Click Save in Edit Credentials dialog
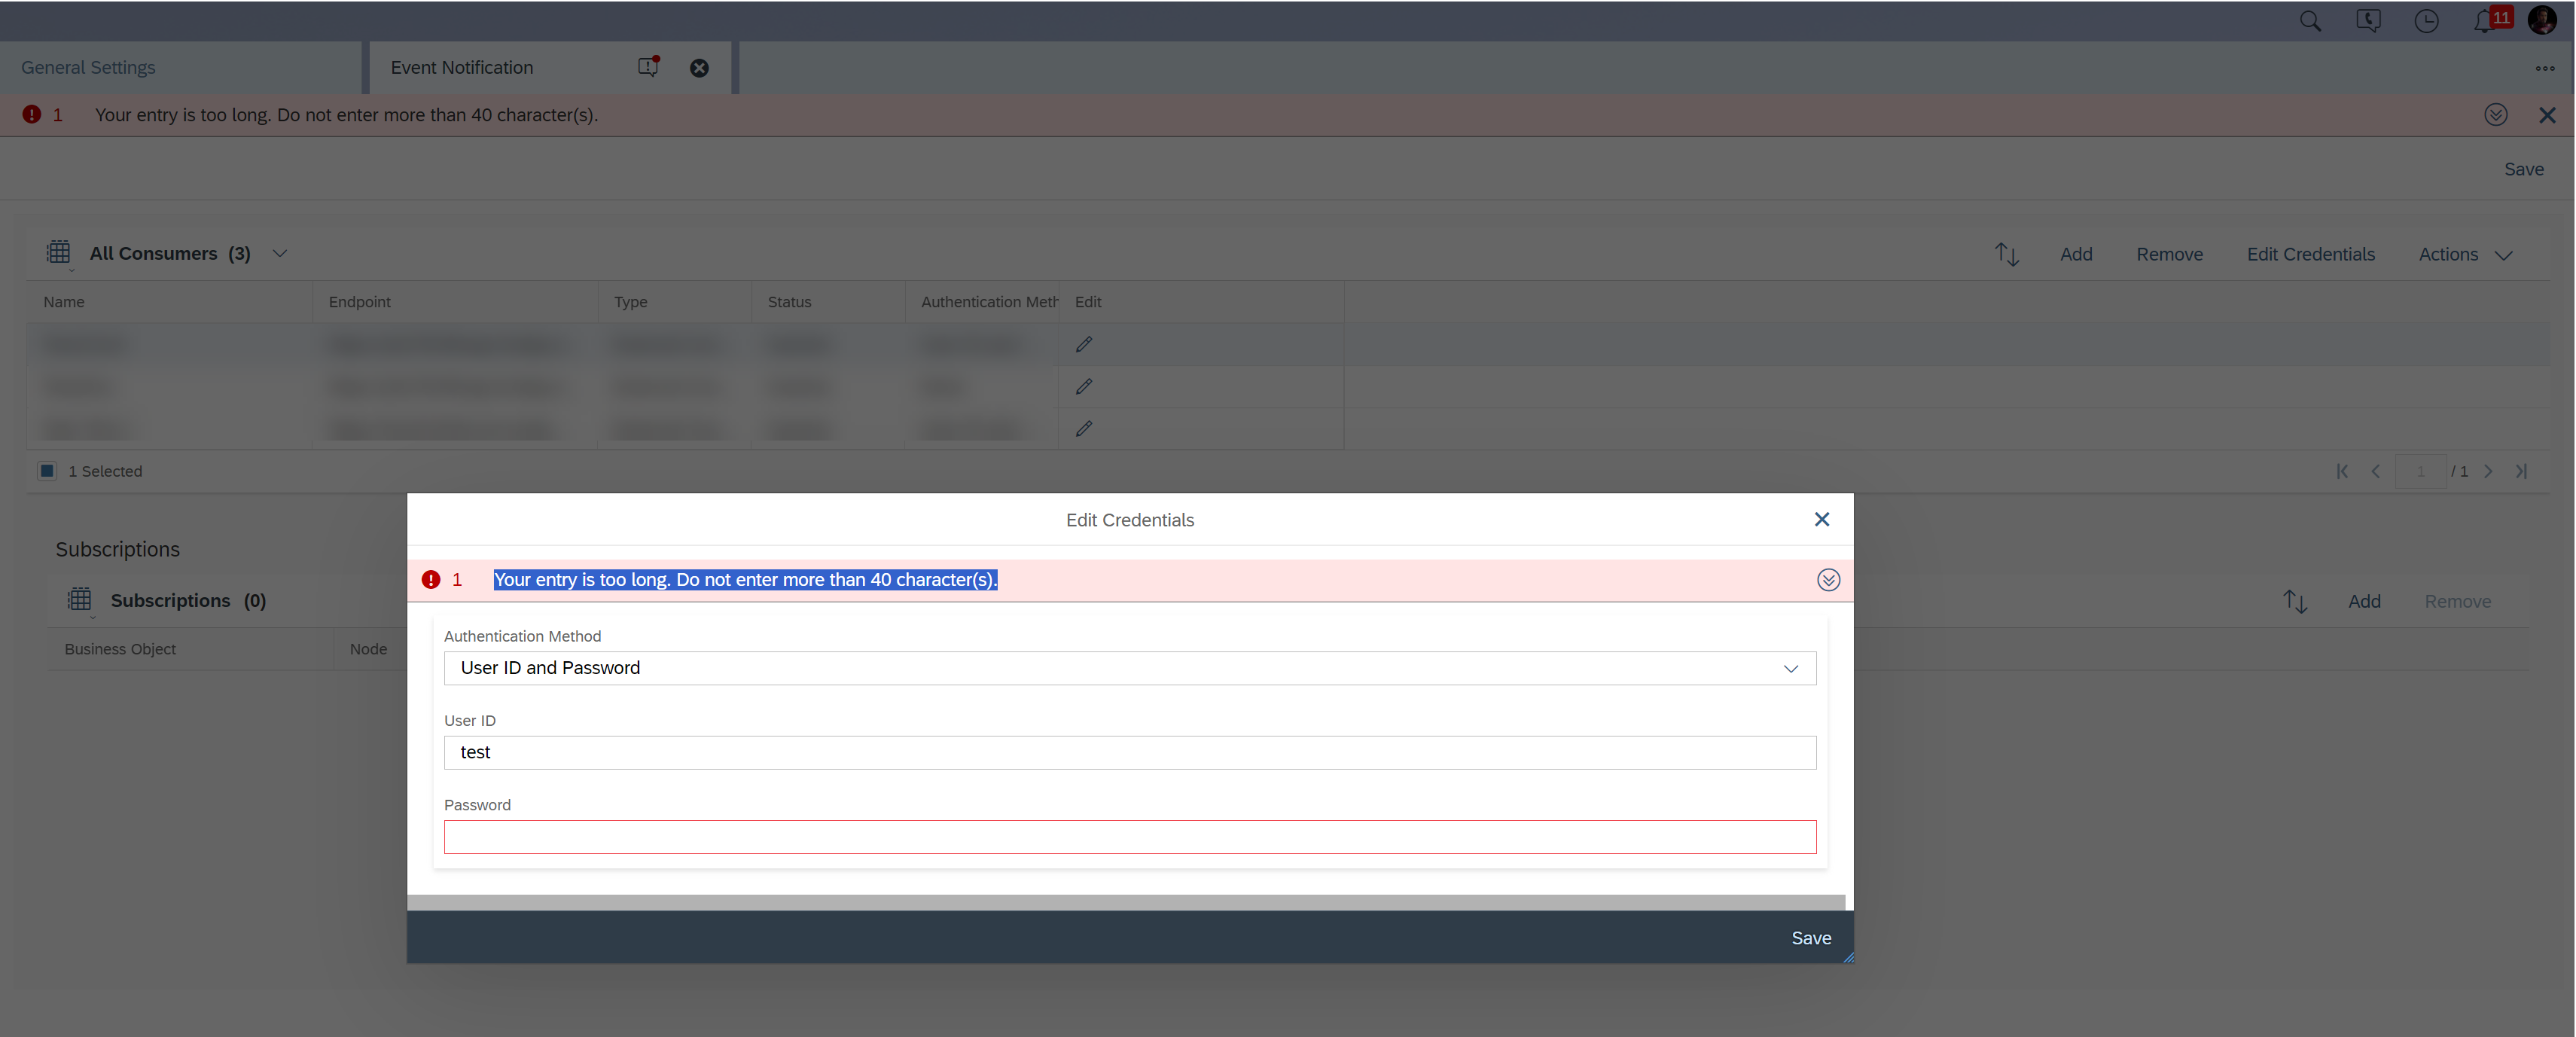Screen dimensions: 2576x1037 coord(1811,938)
